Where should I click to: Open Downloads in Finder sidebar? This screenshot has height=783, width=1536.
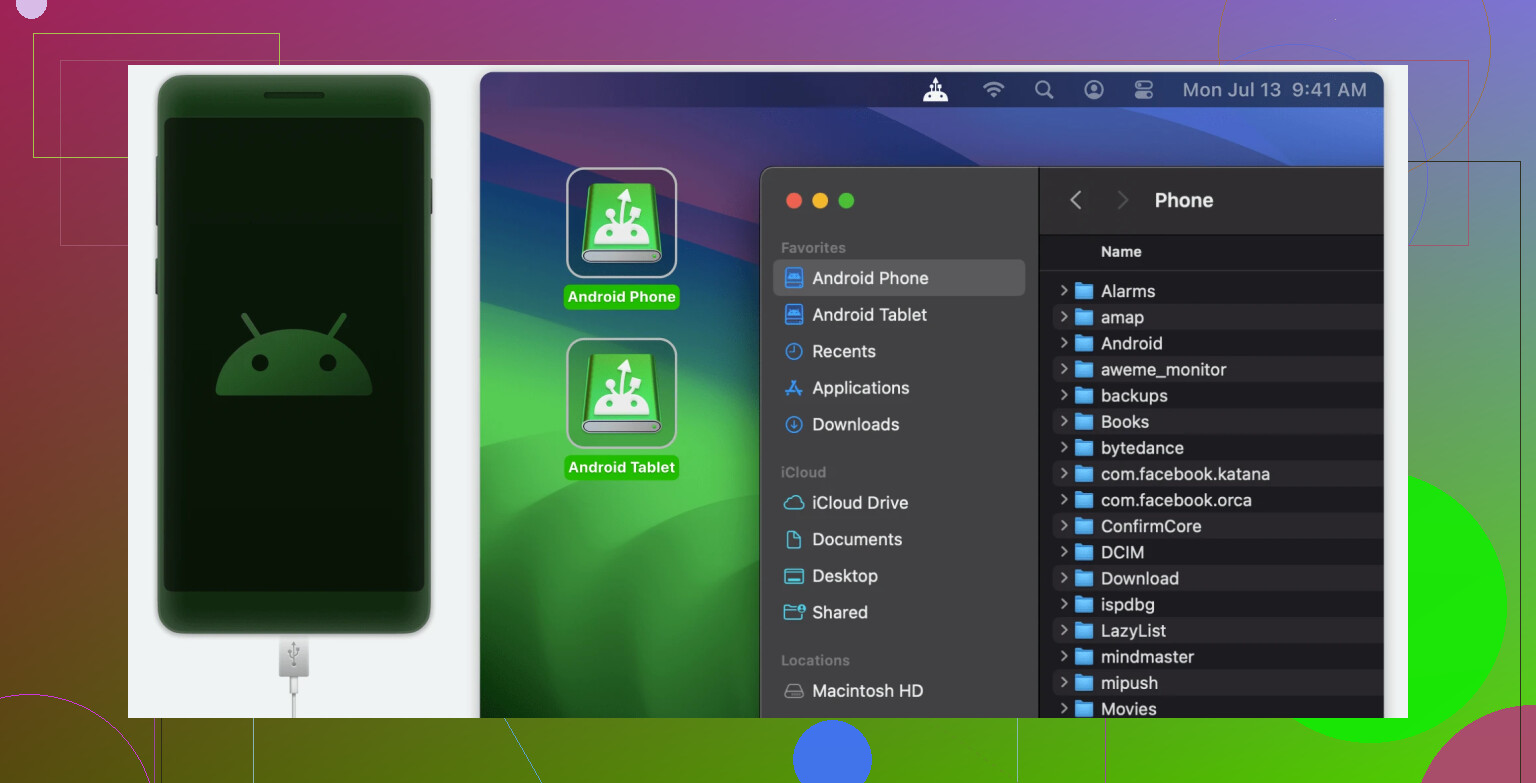tap(899, 424)
